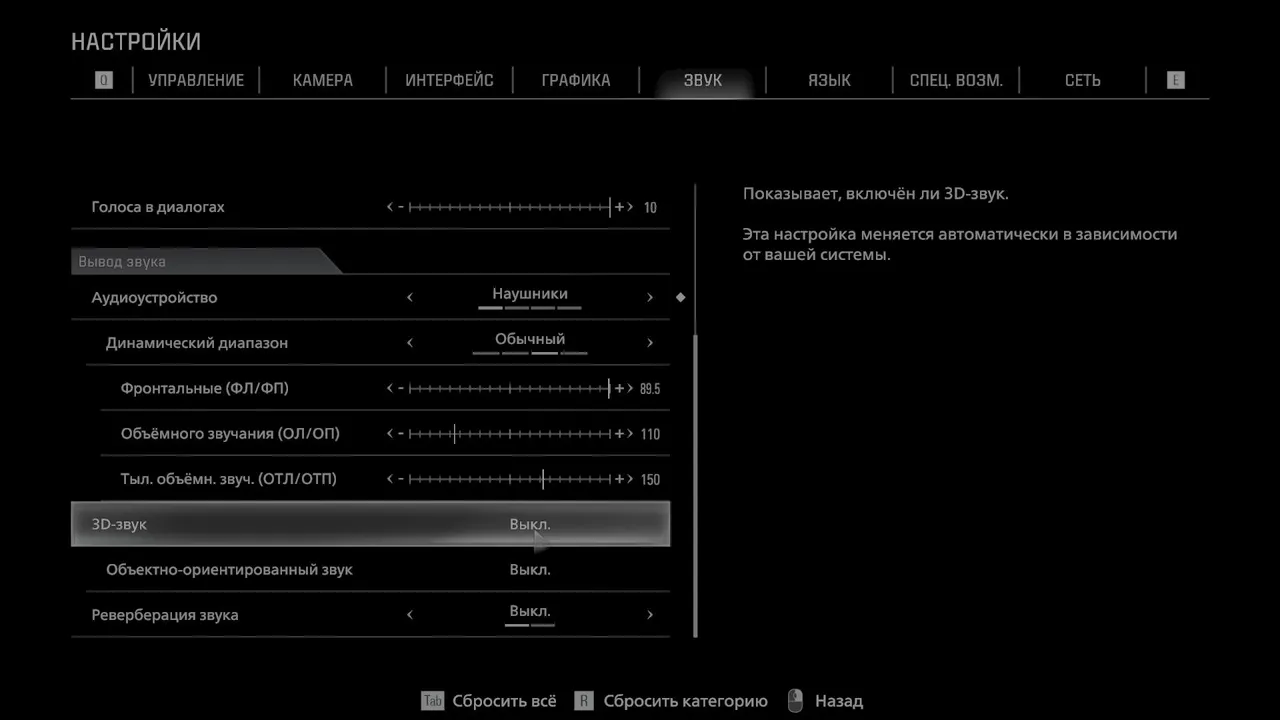This screenshot has width=1280, height=720.
Task: Click the Q previous-tab key icon
Action: pos(104,80)
